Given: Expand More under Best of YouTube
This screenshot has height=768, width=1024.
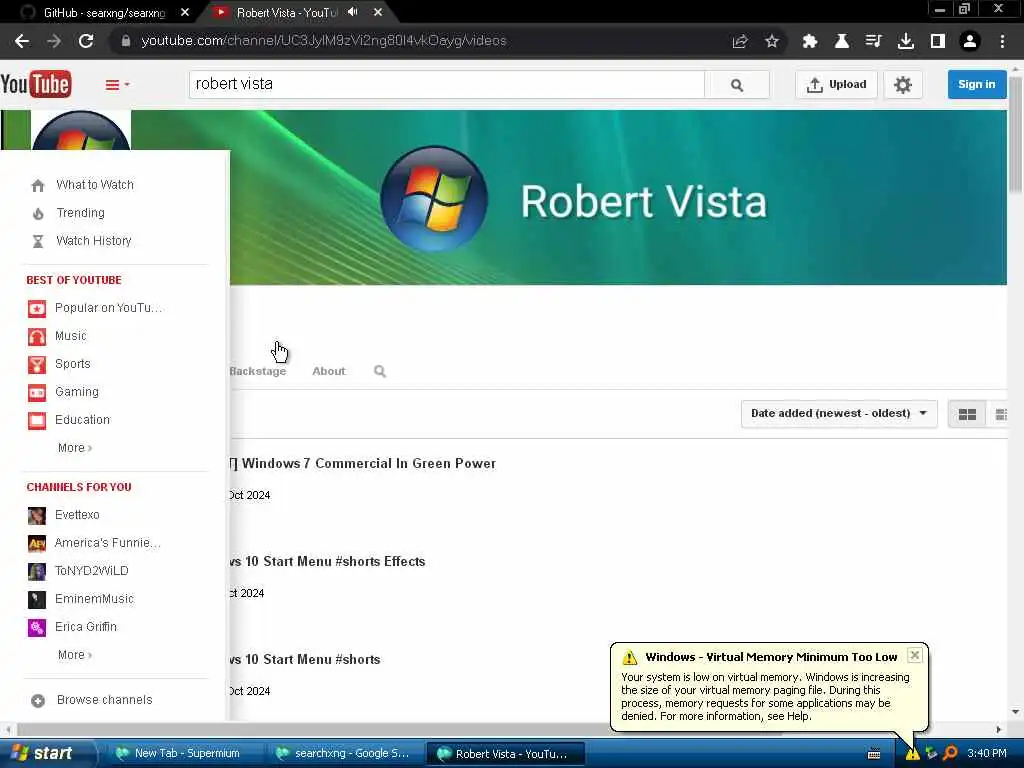Looking at the screenshot, I should [x=74, y=448].
